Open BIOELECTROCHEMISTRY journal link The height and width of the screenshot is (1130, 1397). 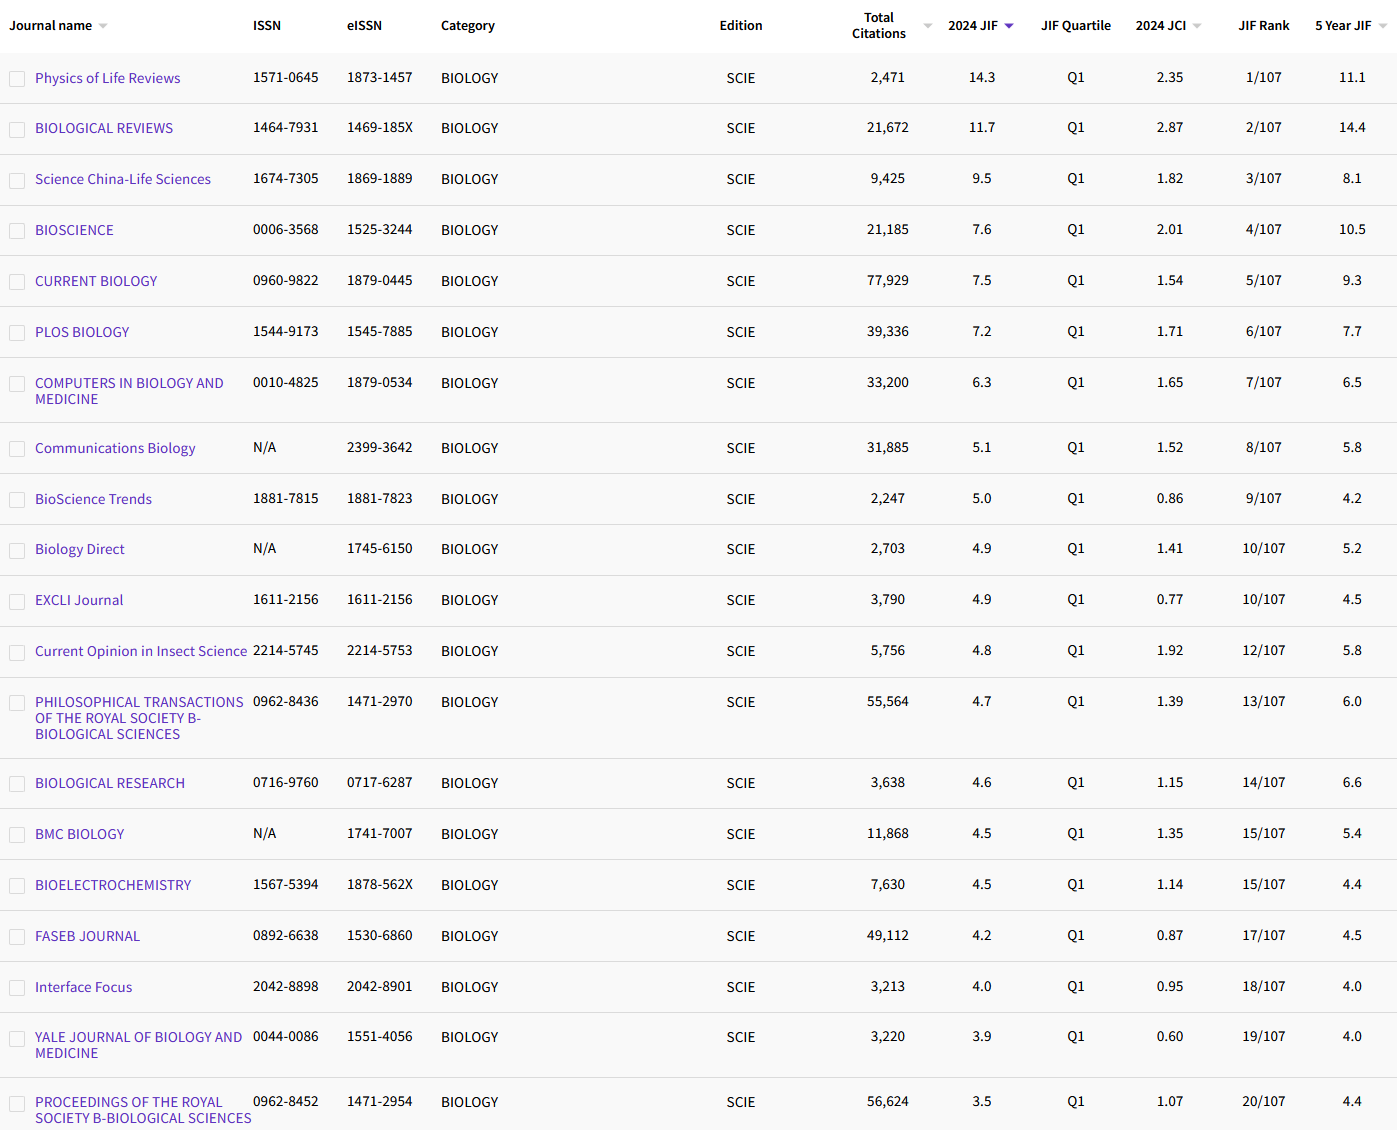coord(113,885)
